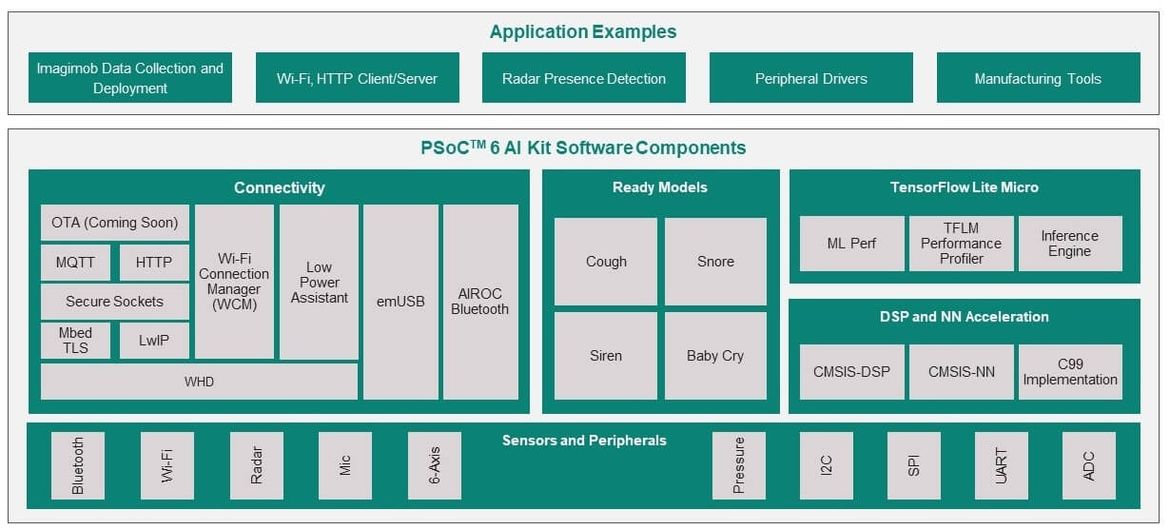Select the ML Perf block

(851, 243)
